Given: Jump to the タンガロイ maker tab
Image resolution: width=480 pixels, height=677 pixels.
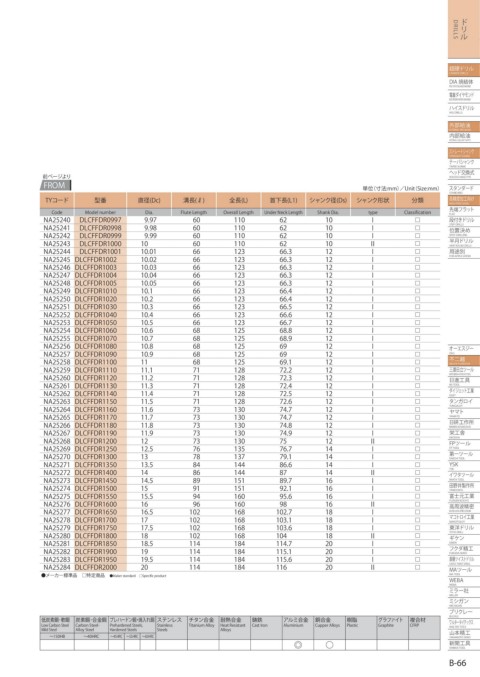Looking at the screenshot, I should click(x=464, y=402).
